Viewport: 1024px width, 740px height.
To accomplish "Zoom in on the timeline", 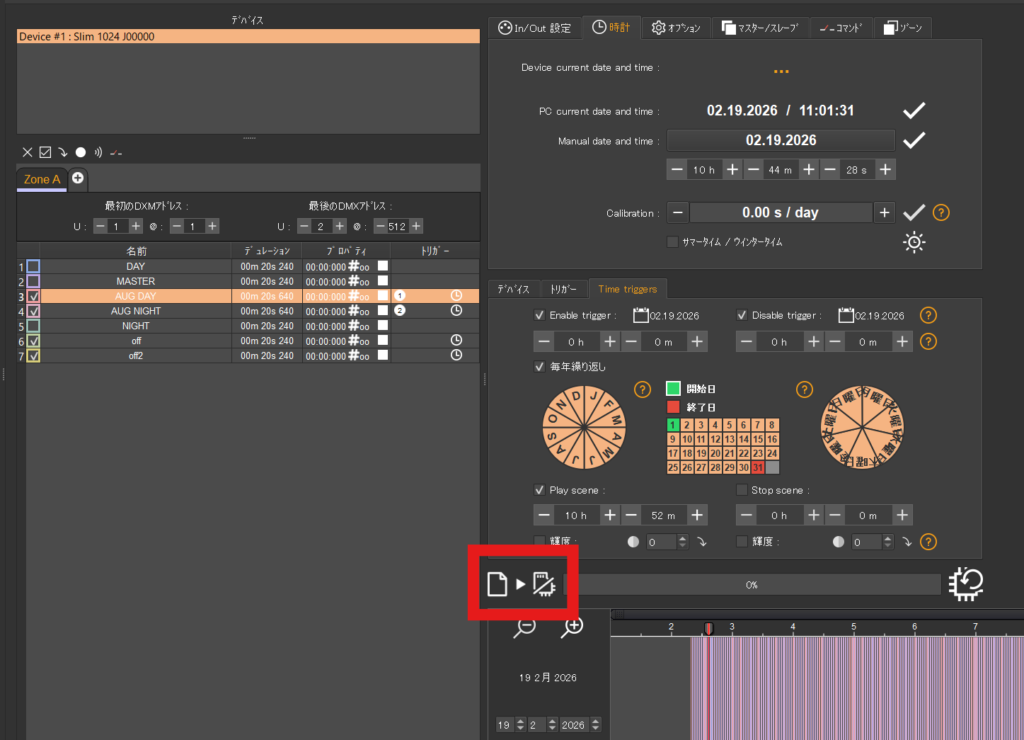I will point(572,627).
